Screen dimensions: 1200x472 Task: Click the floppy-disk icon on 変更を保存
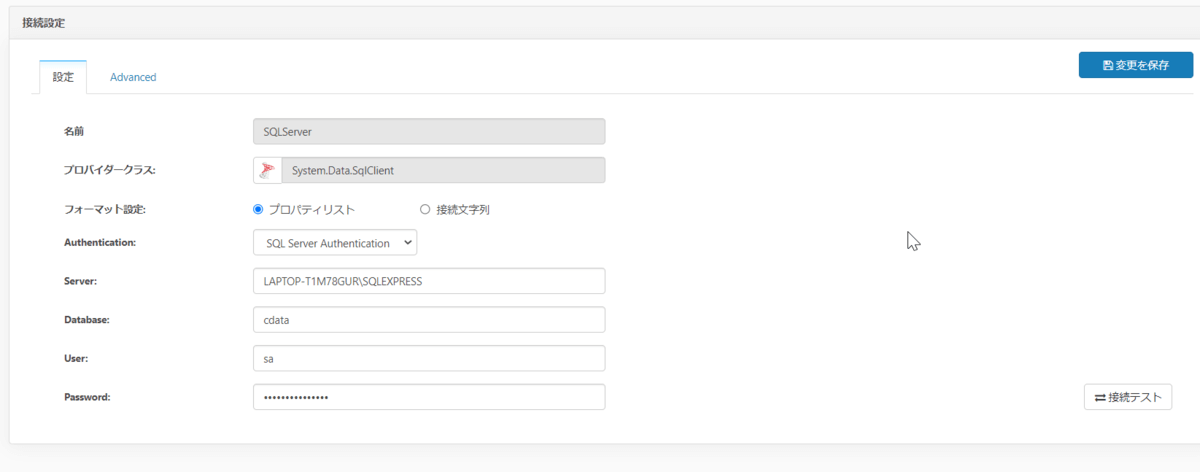tap(1108, 66)
